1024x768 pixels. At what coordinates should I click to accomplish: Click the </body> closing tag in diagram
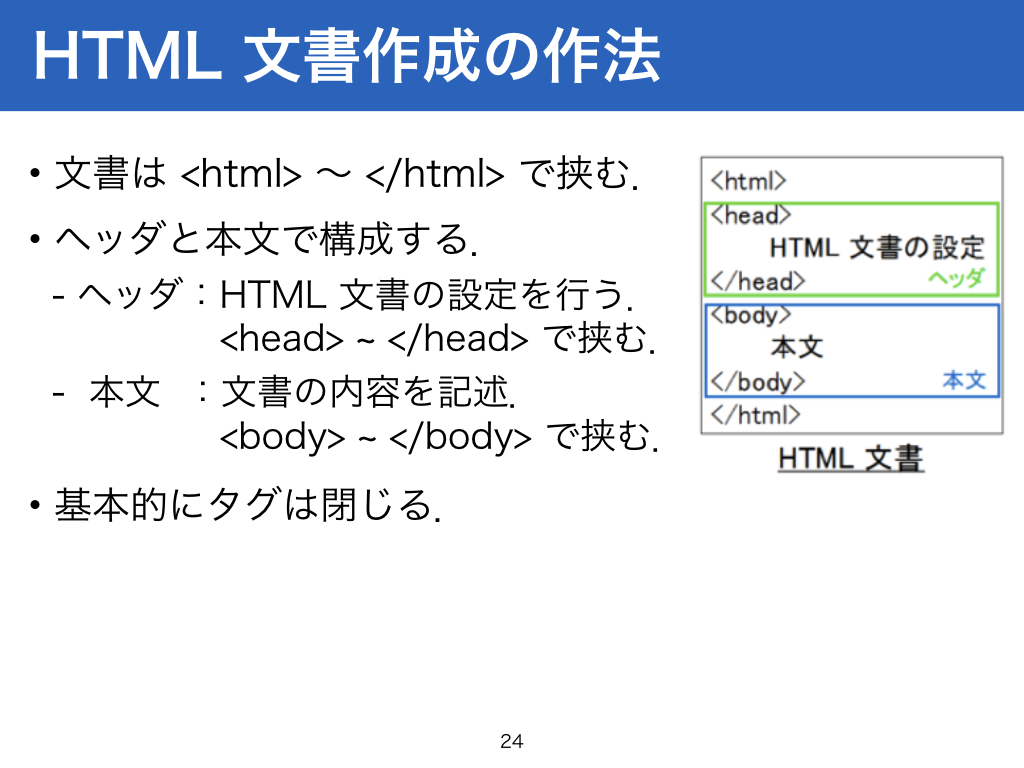[x=758, y=381]
